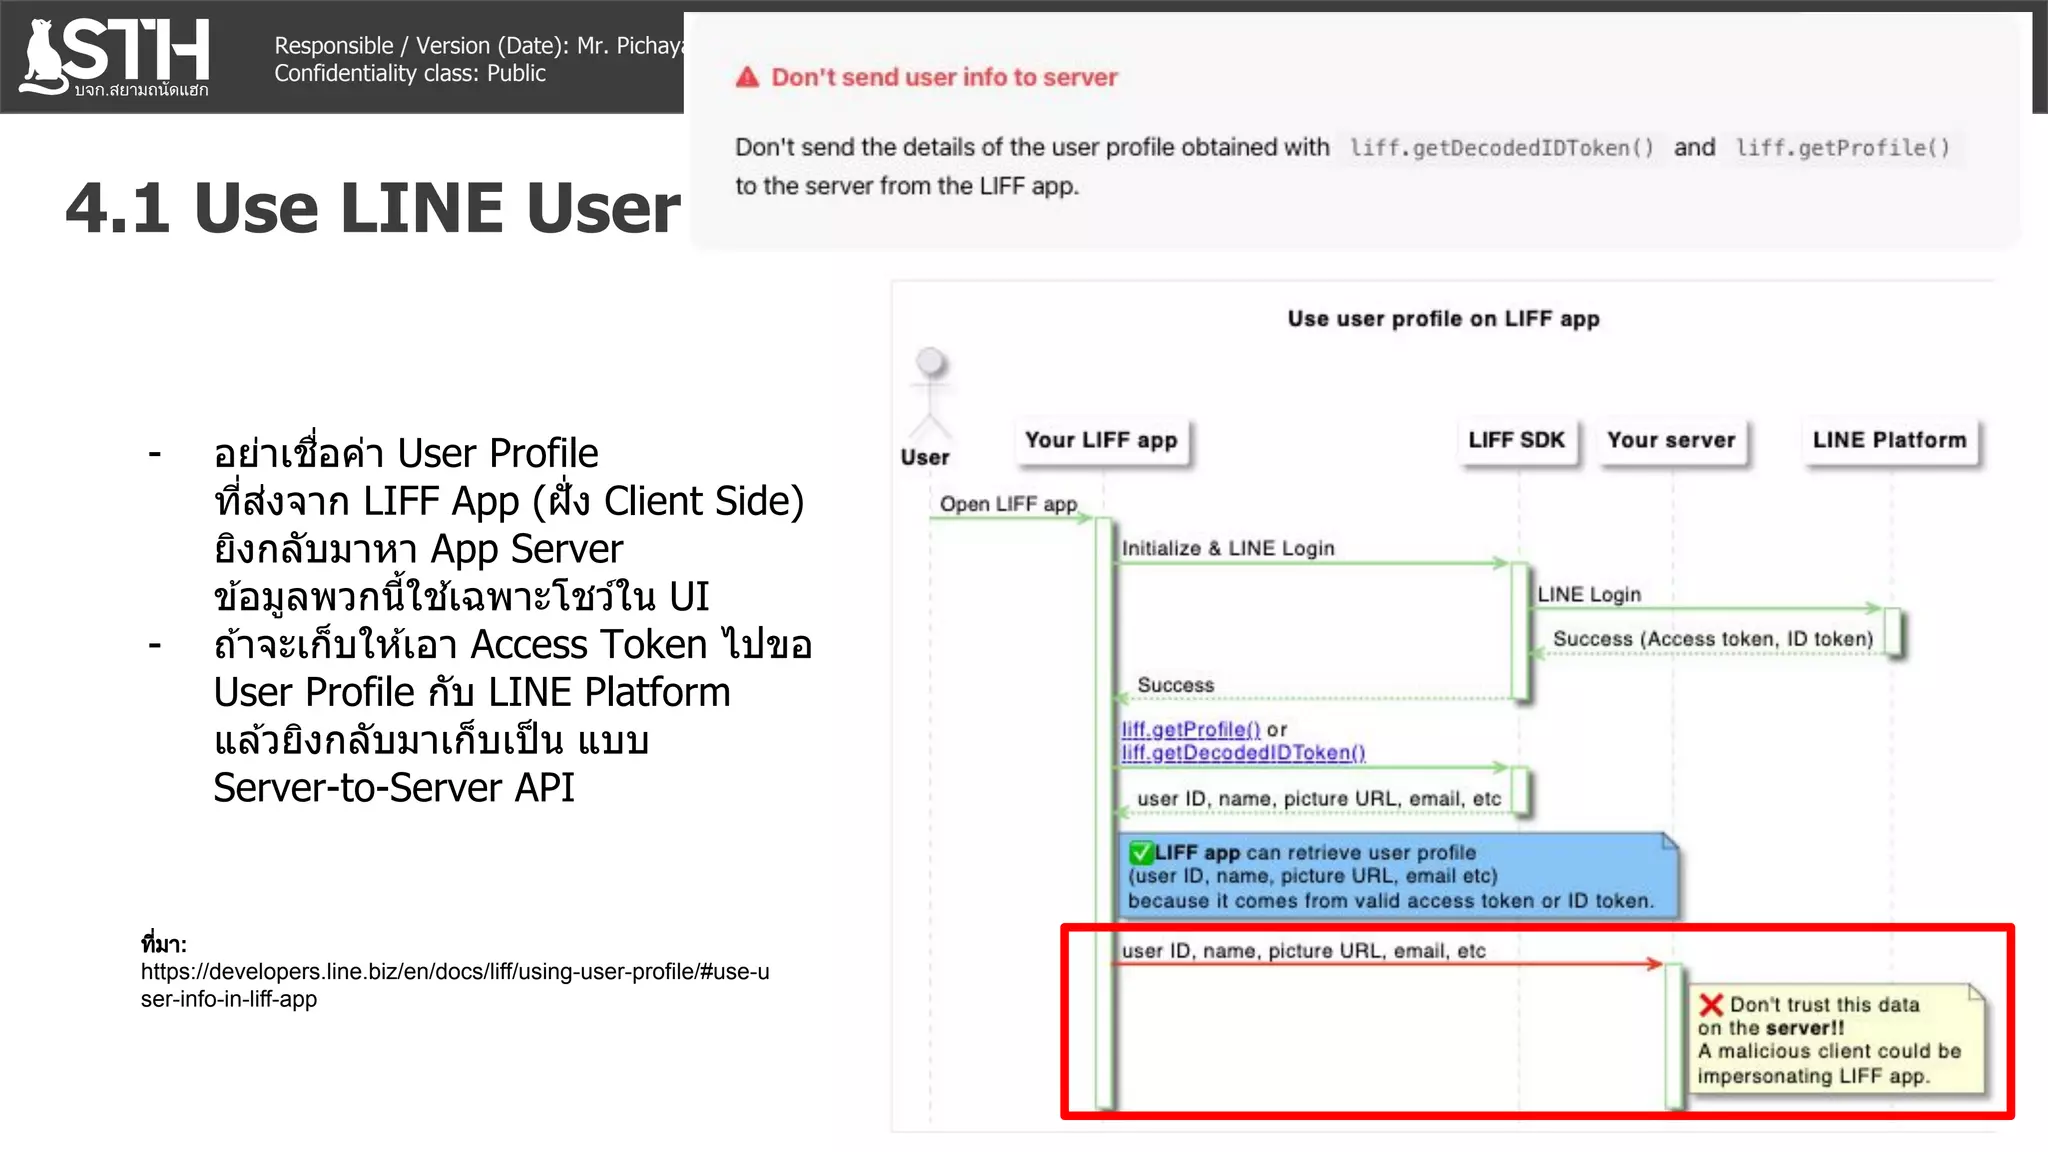
Task: Click the 'LINE Login' arrow label under LIFF SDK
Action: pyautogui.click(x=1589, y=594)
